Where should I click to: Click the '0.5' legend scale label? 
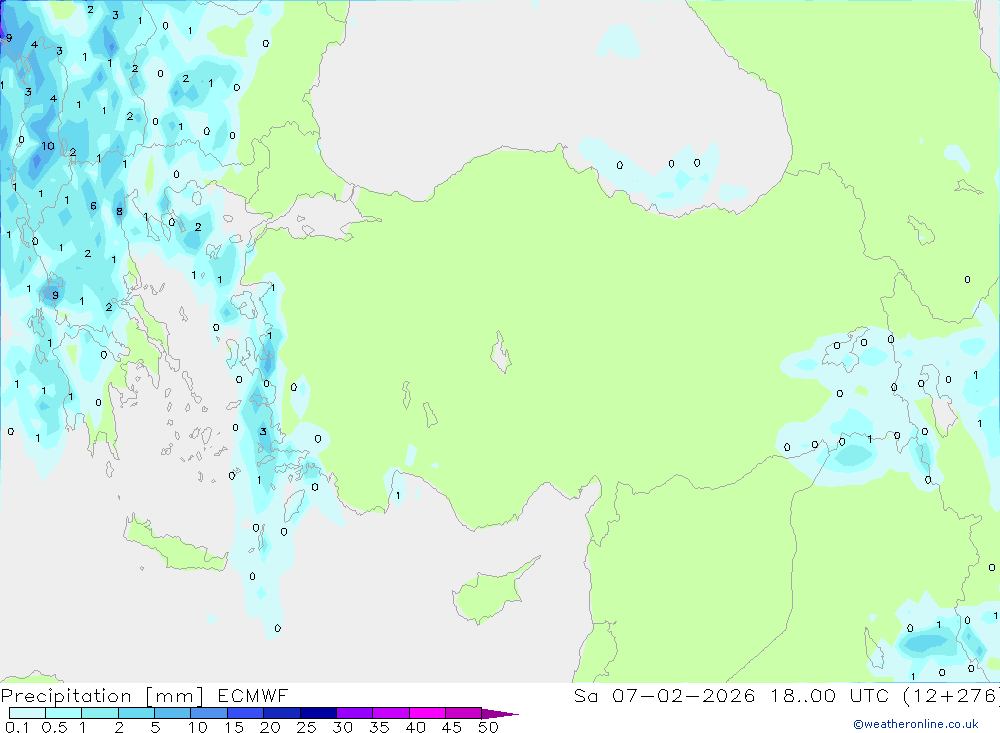pyautogui.click(x=54, y=727)
